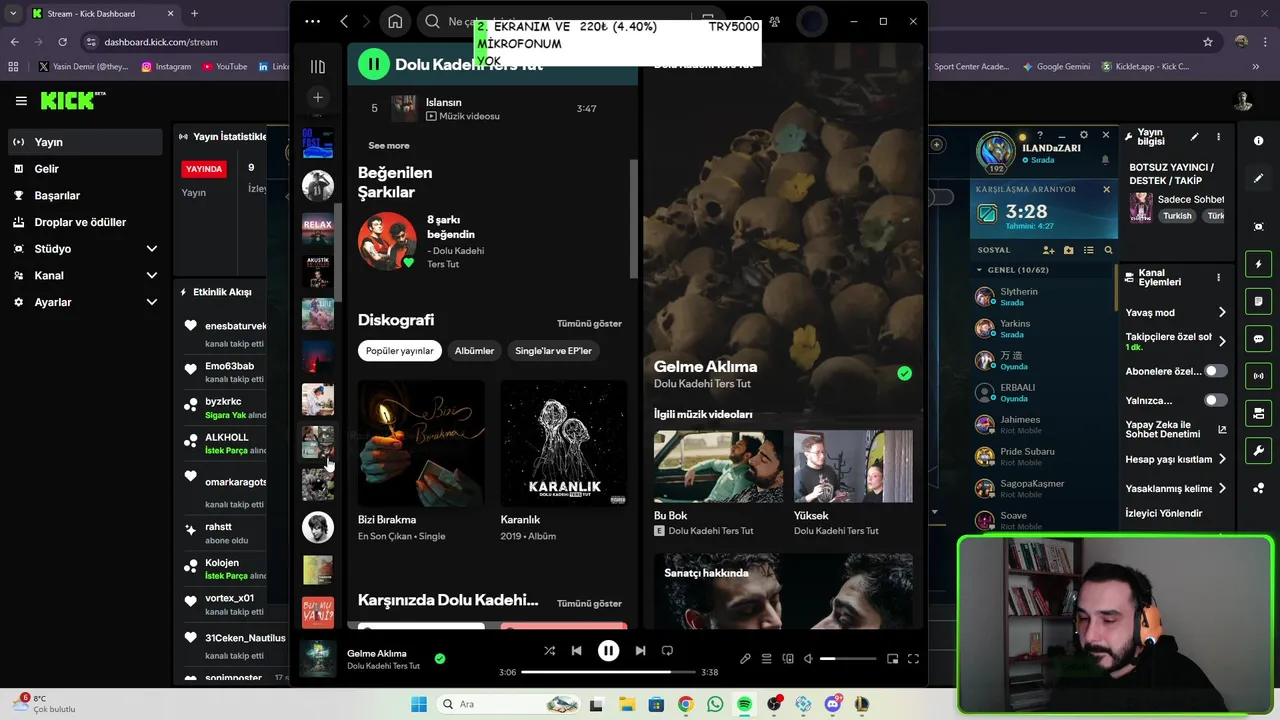Open Kanal Eylemleri three-dot menu
Screen dimensions: 1280x720
click(1218, 277)
